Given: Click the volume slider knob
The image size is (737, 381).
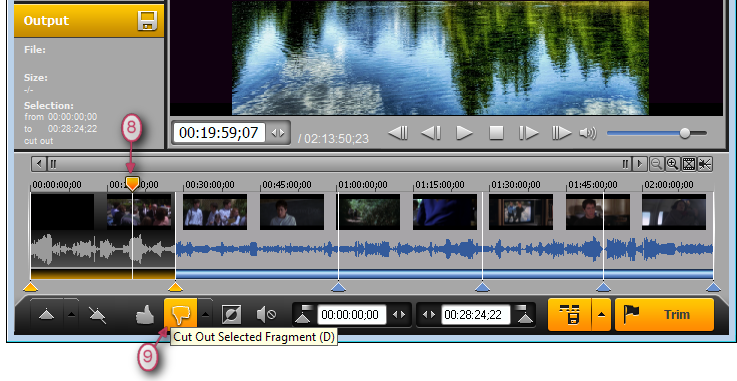Looking at the screenshot, I should click(685, 133).
